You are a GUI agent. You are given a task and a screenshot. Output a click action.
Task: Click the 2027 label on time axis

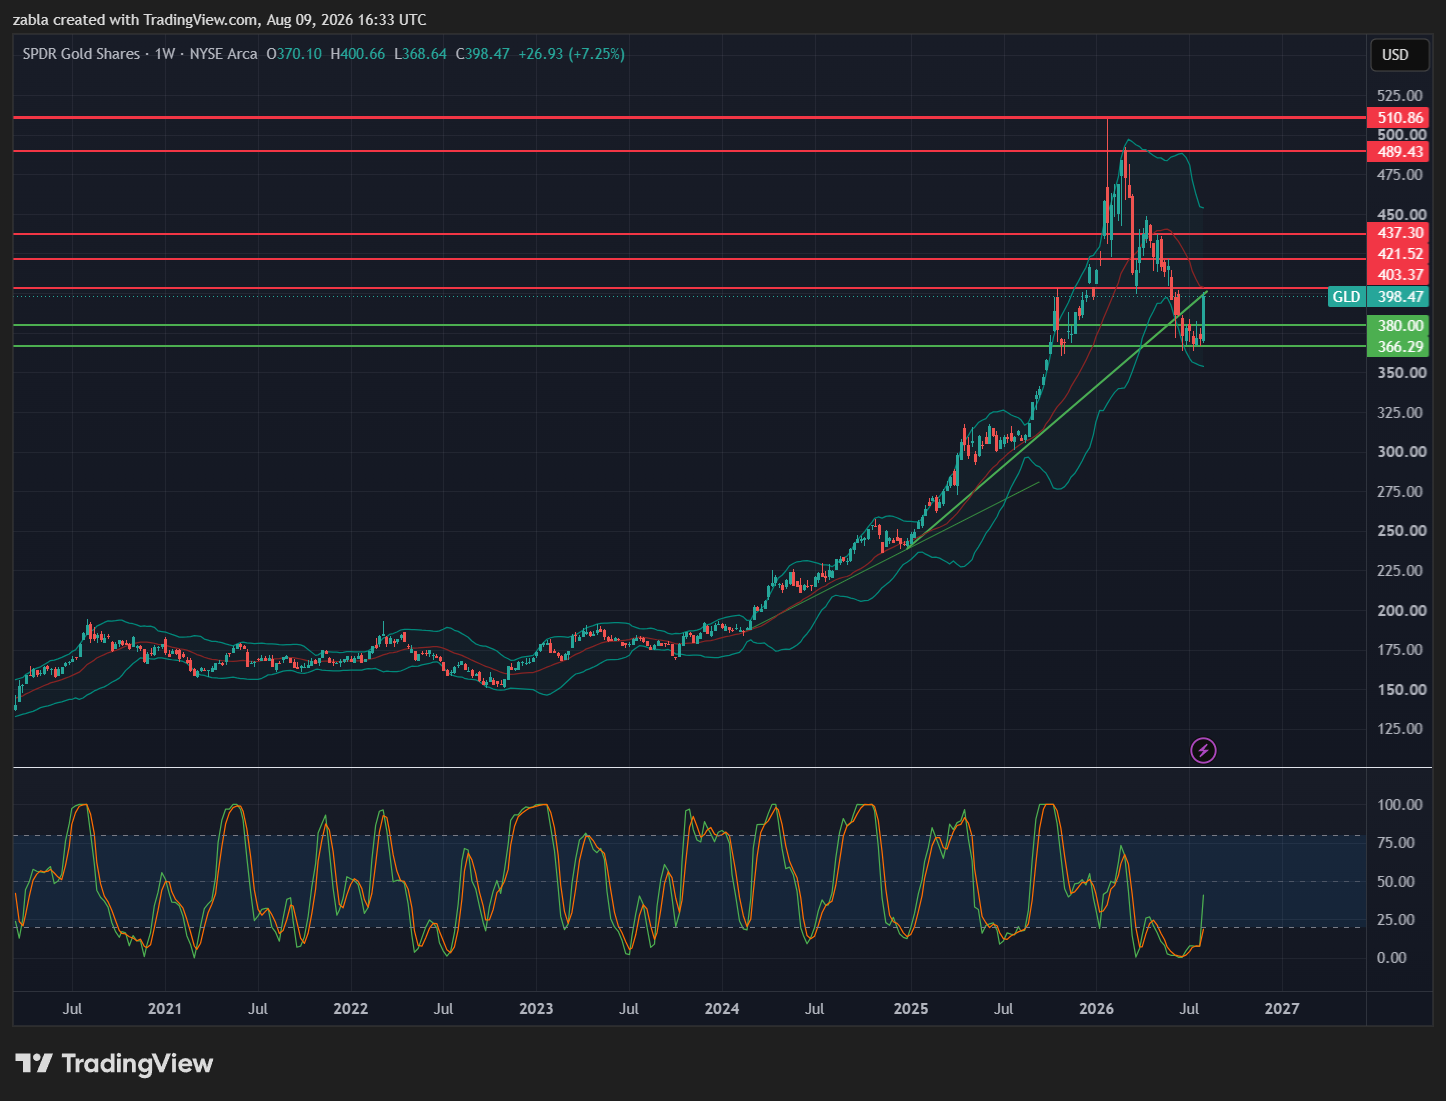click(x=1282, y=1009)
